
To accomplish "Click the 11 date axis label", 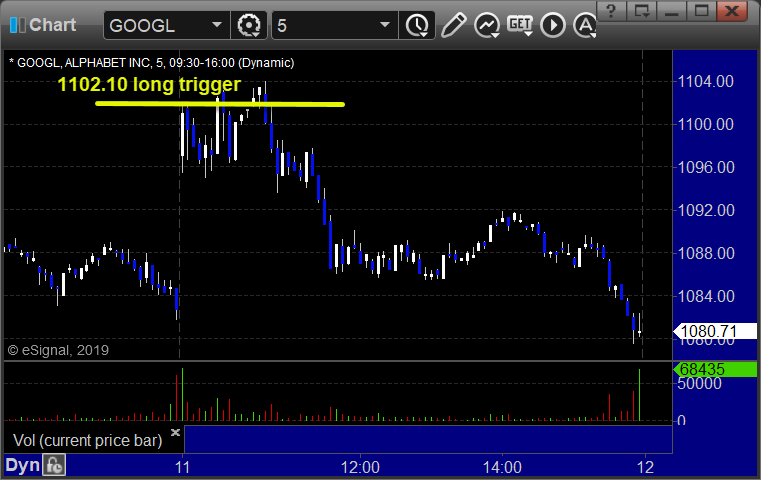I will click(182, 467).
